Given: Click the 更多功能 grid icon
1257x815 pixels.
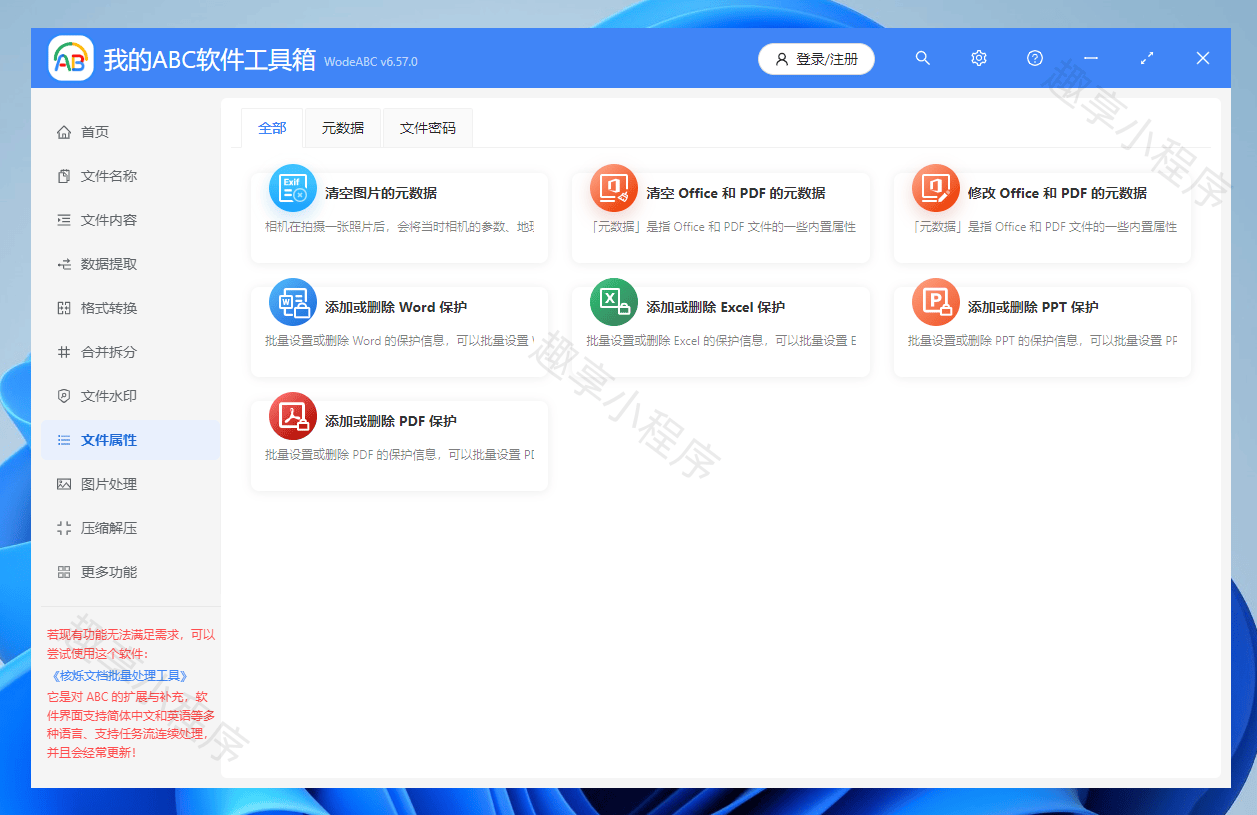Looking at the screenshot, I should [x=64, y=572].
